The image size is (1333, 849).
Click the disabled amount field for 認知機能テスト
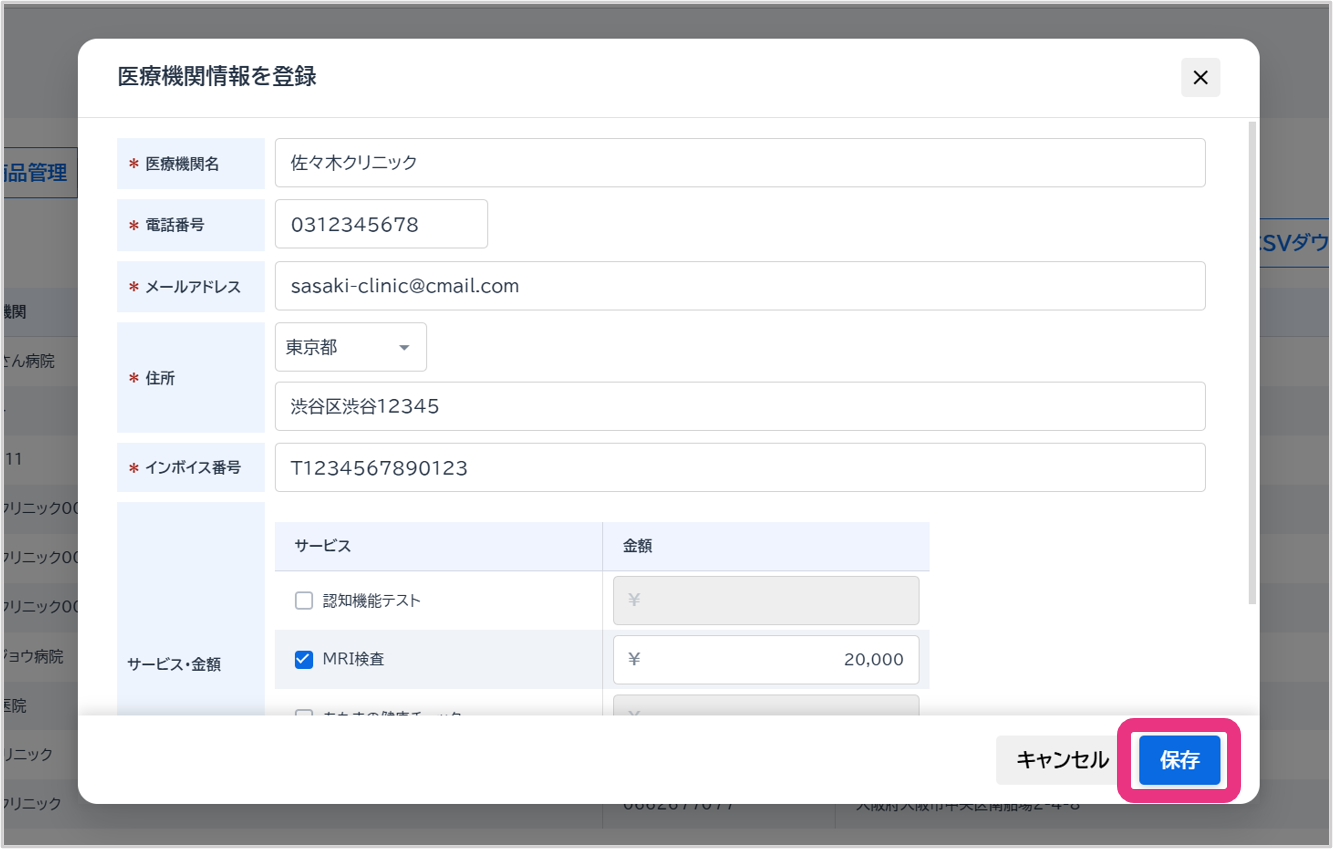pyautogui.click(x=765, y=601)
